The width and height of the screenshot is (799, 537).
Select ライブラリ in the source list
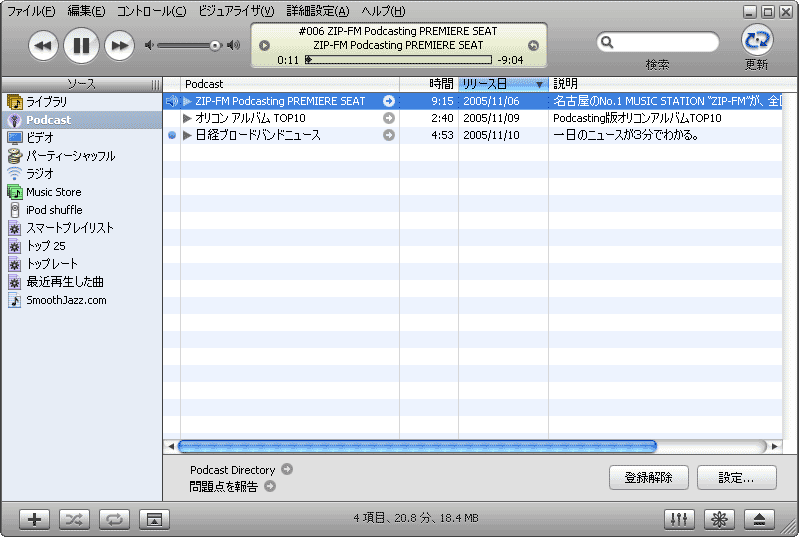(x=82, y=102)
